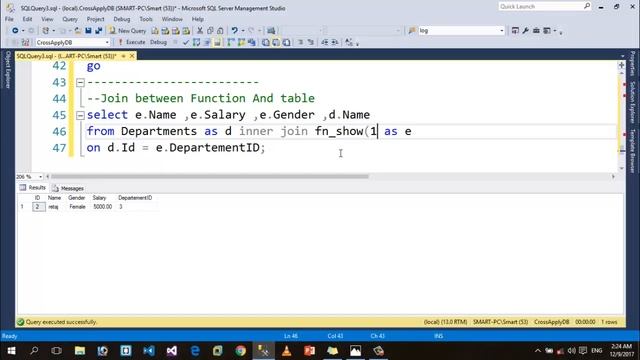The image size is (640, 360).
Task: Click the editor's vertical scrollbar thumb
Action: (x=622, y=151)
